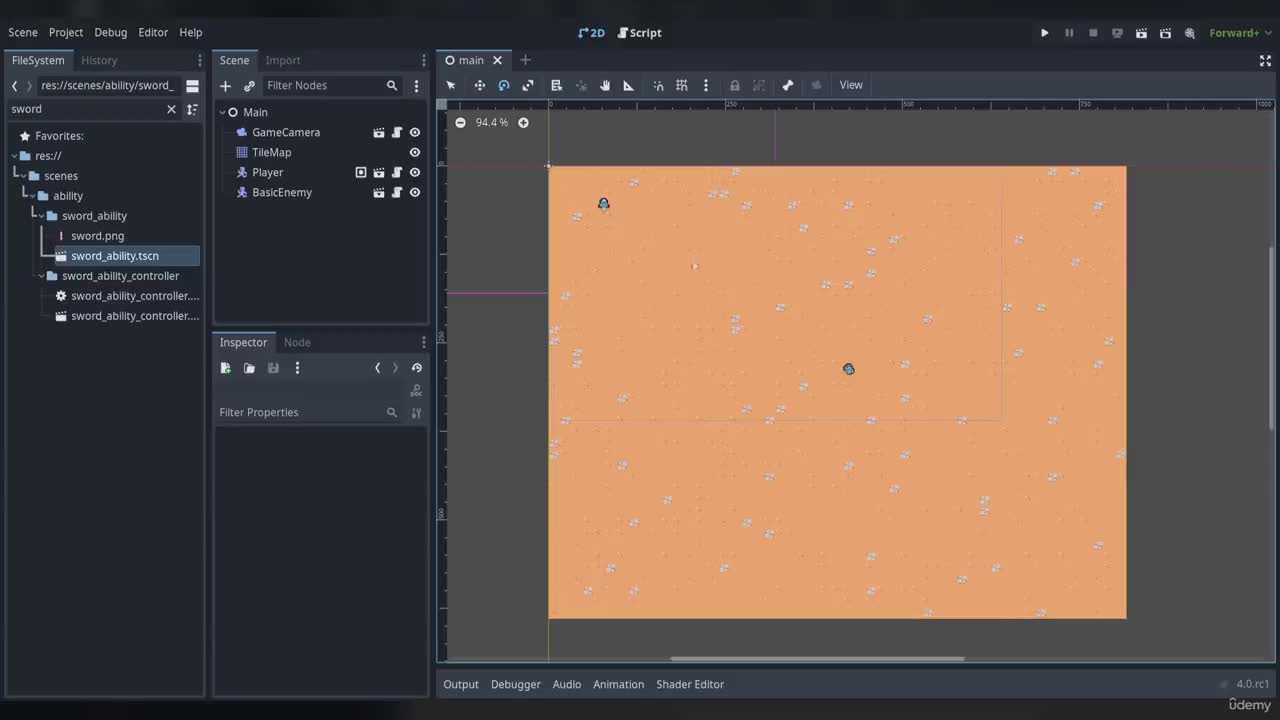Run the current scene clapper icon
Viewport: 1280px width, 720px height.
pos(1141,33)
